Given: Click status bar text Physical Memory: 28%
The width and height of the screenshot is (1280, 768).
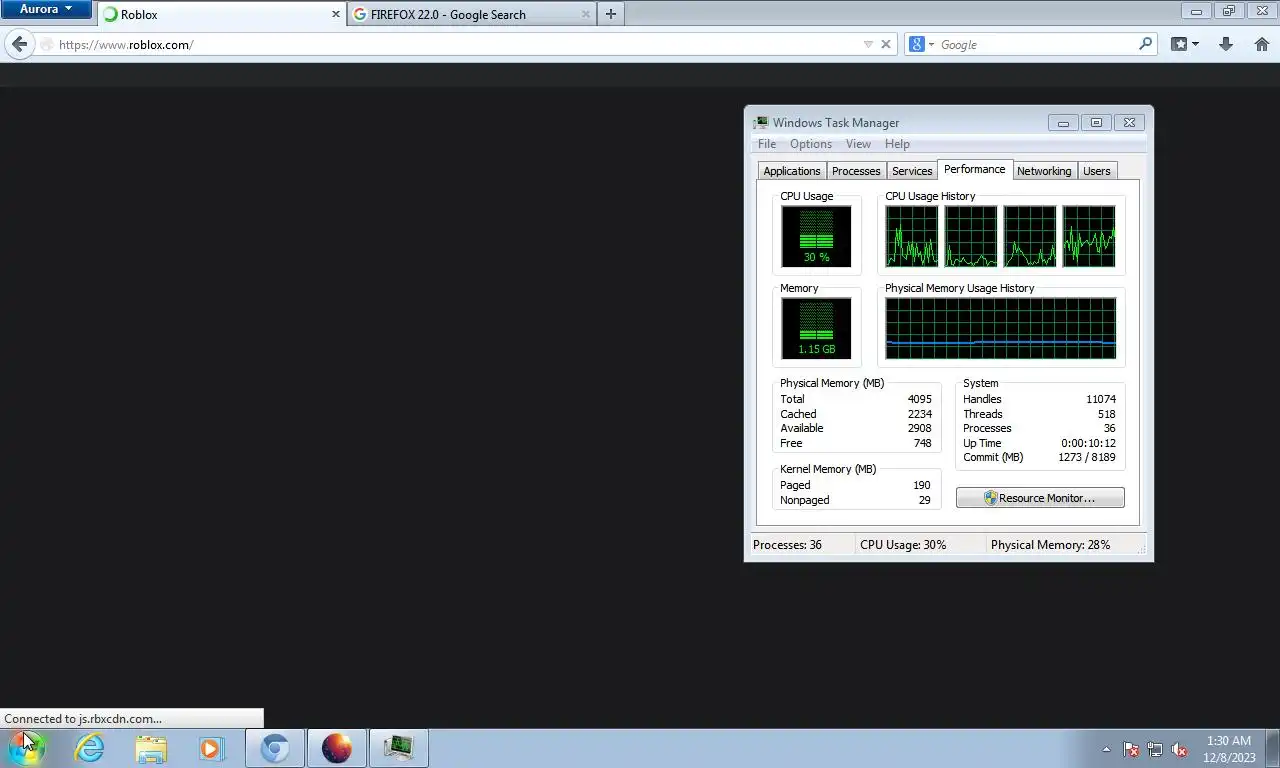Looking at the screenshot, I should [x=1050, y=545].
